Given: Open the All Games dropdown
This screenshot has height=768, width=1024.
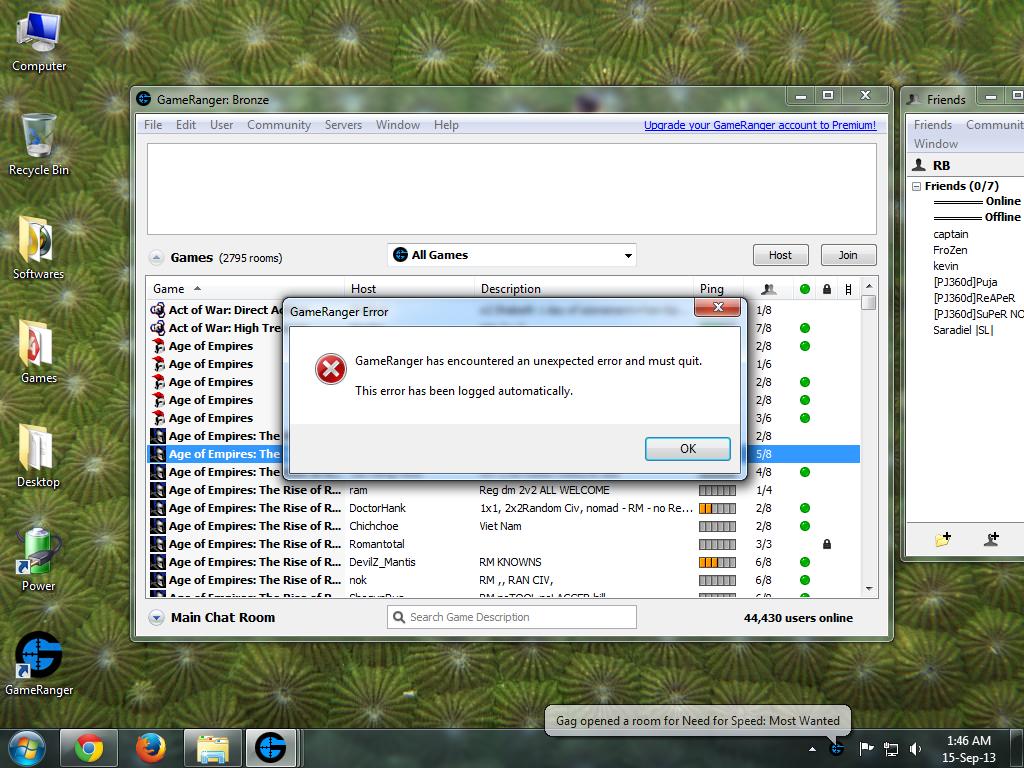Looking at the screenshot, I should click(512, 255).
